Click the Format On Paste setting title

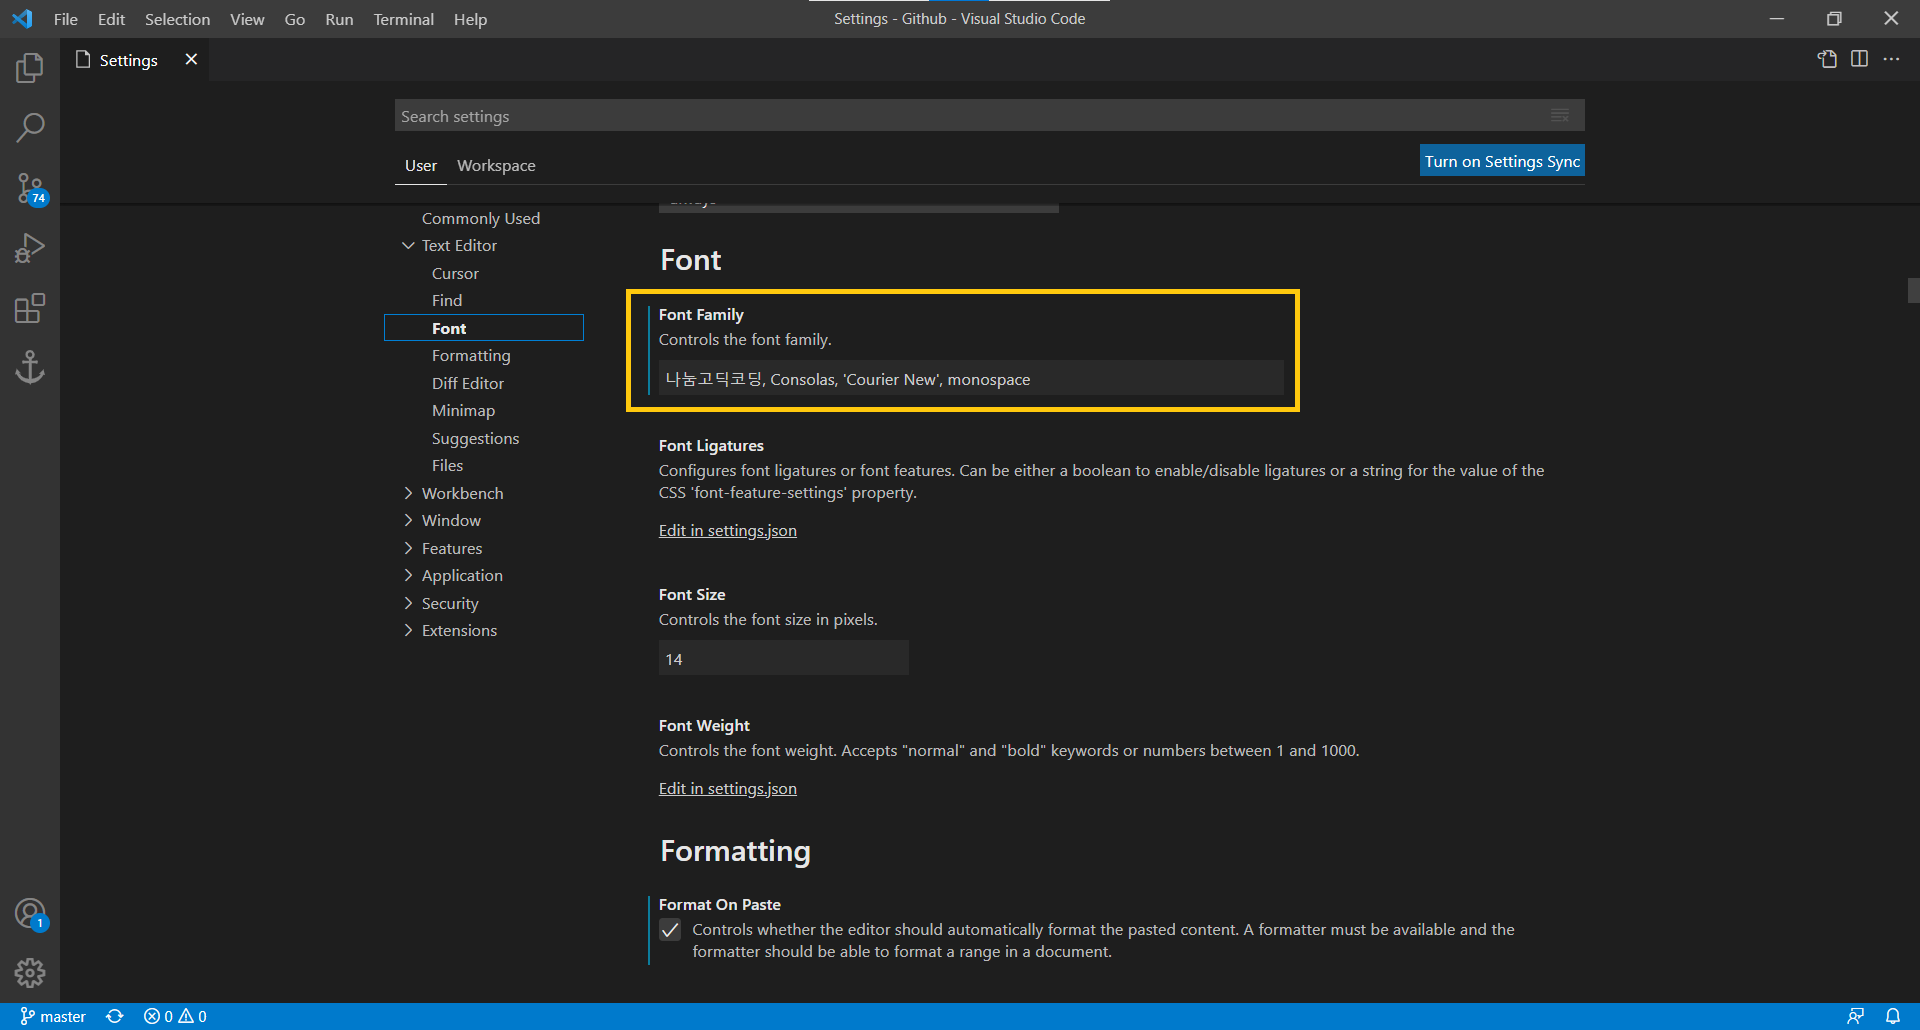pos(719,904)
